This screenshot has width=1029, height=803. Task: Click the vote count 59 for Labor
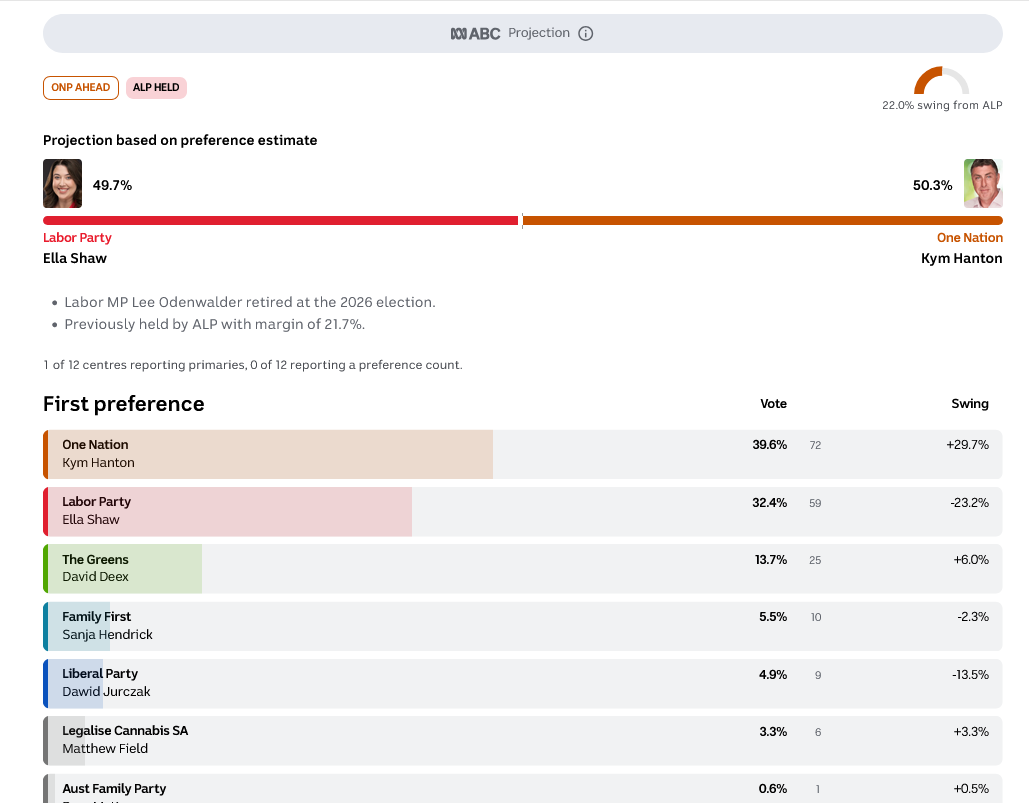[815, 504]
